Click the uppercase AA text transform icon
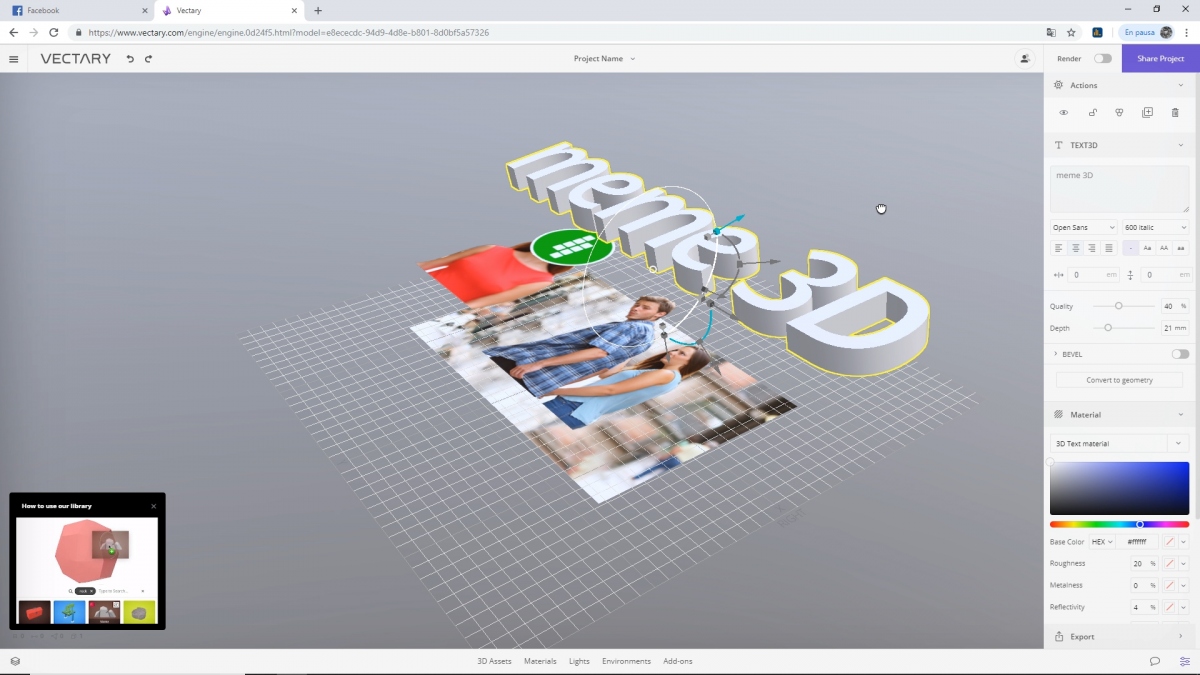Viewport: 1200px width, 675px height. tap(1163, 247)
